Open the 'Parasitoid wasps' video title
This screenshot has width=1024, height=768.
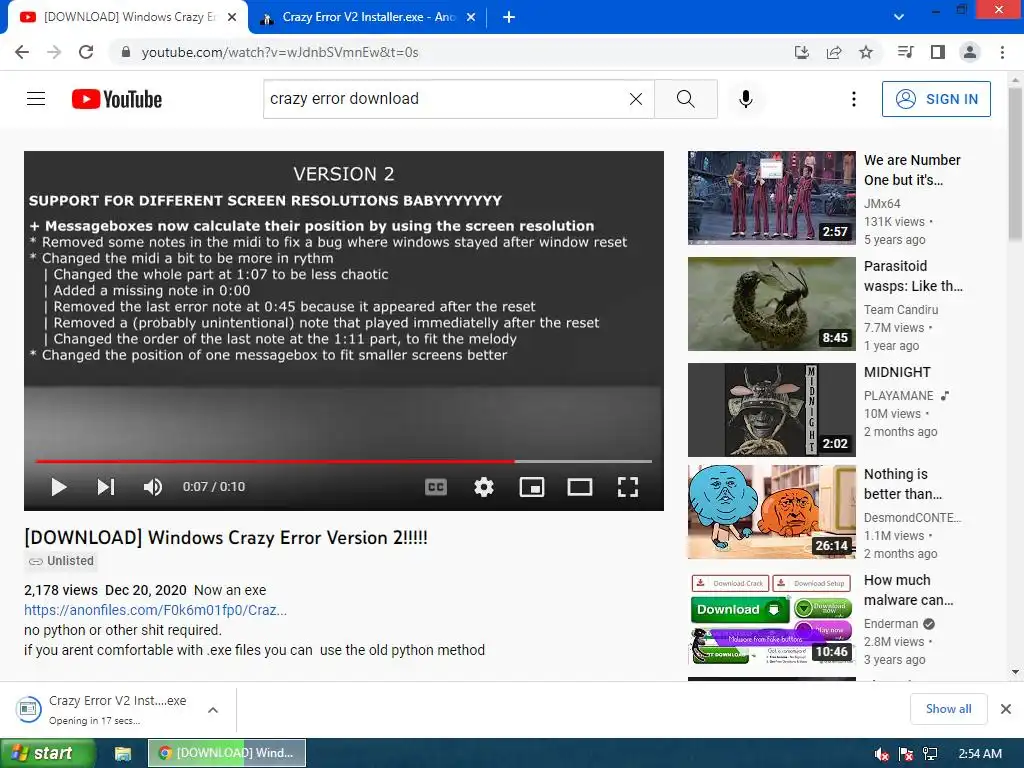click(x=913, y=276)
